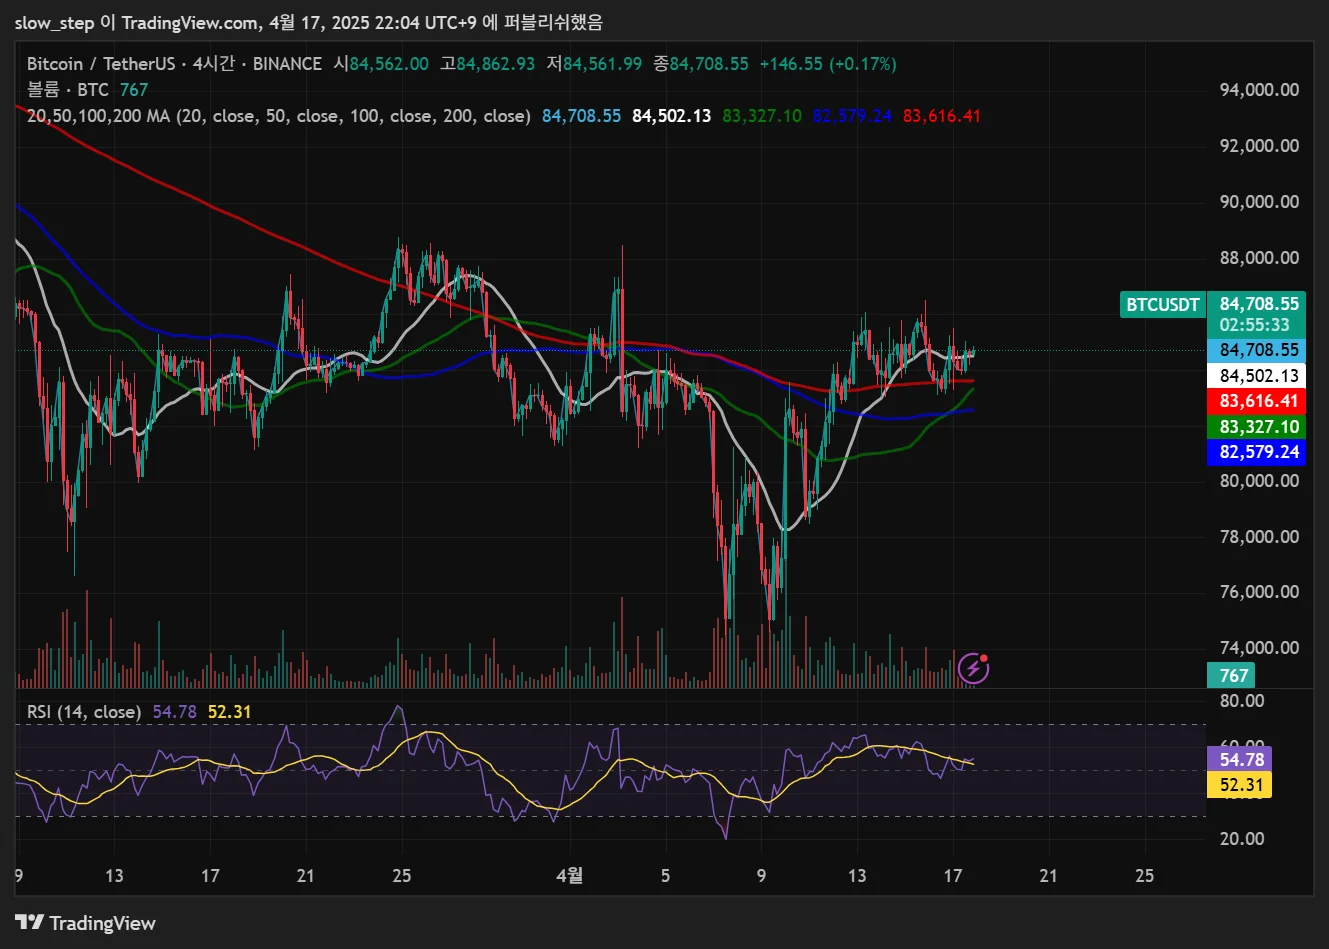Click the BINANCE exchange label in title
Image resolution: width=1329 pixels, height=949 pixels.
click(287, 64)
